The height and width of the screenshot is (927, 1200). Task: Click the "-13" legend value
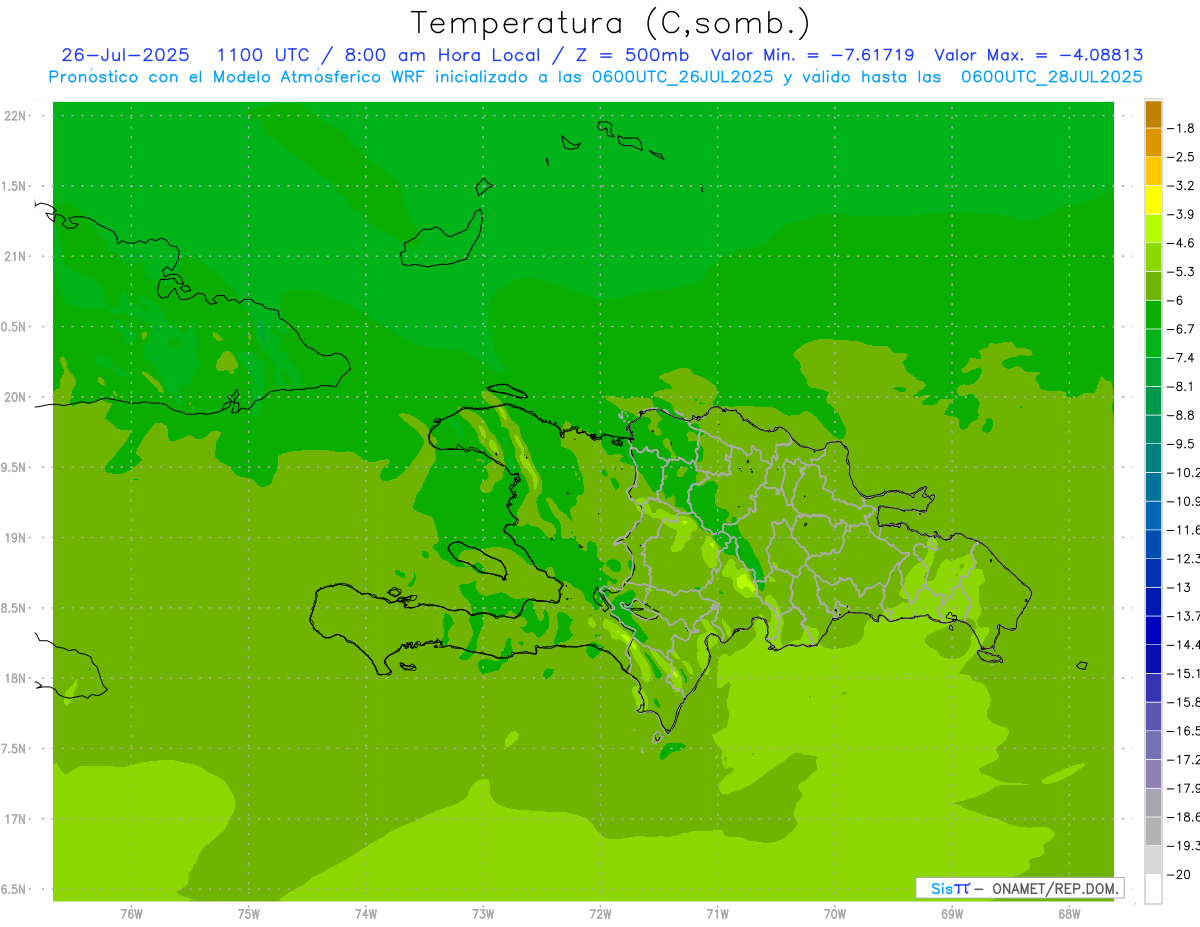click(x=1179, y=587)
